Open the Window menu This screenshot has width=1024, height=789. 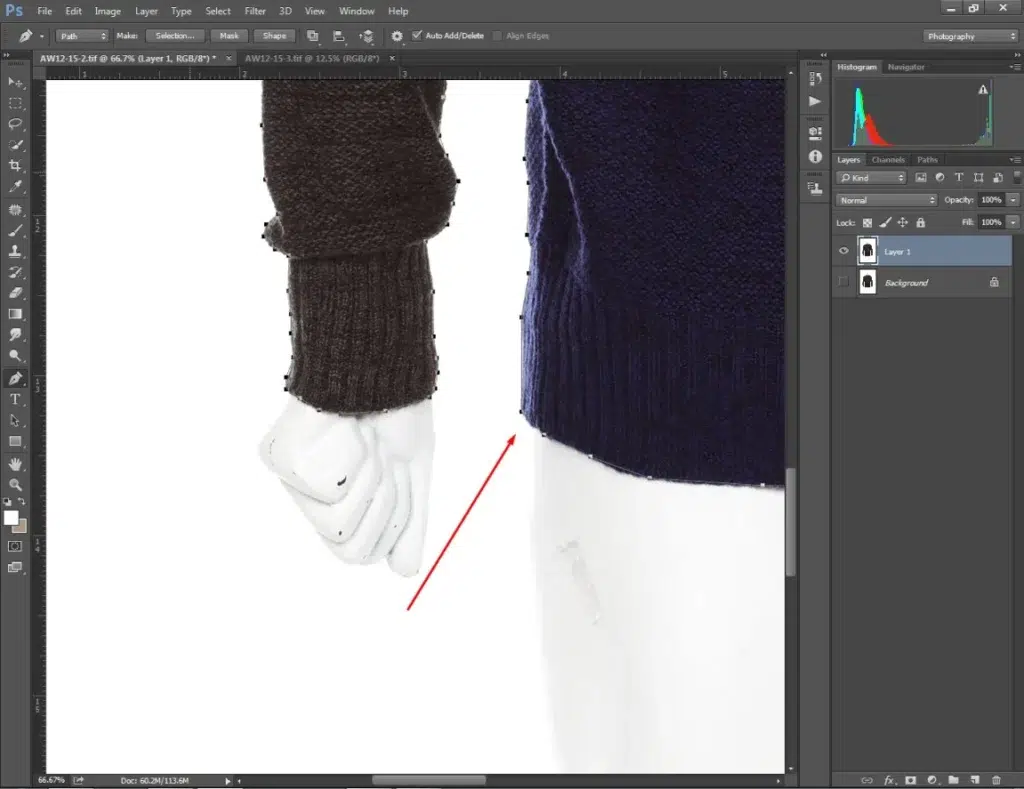[x=357, y=11]
